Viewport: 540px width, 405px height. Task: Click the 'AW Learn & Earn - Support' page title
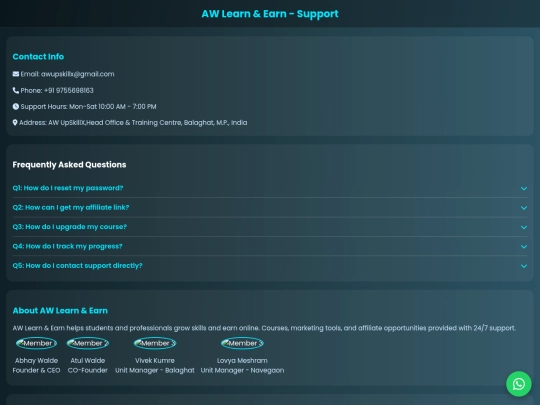pyautogui.click(x=270, y=14)
